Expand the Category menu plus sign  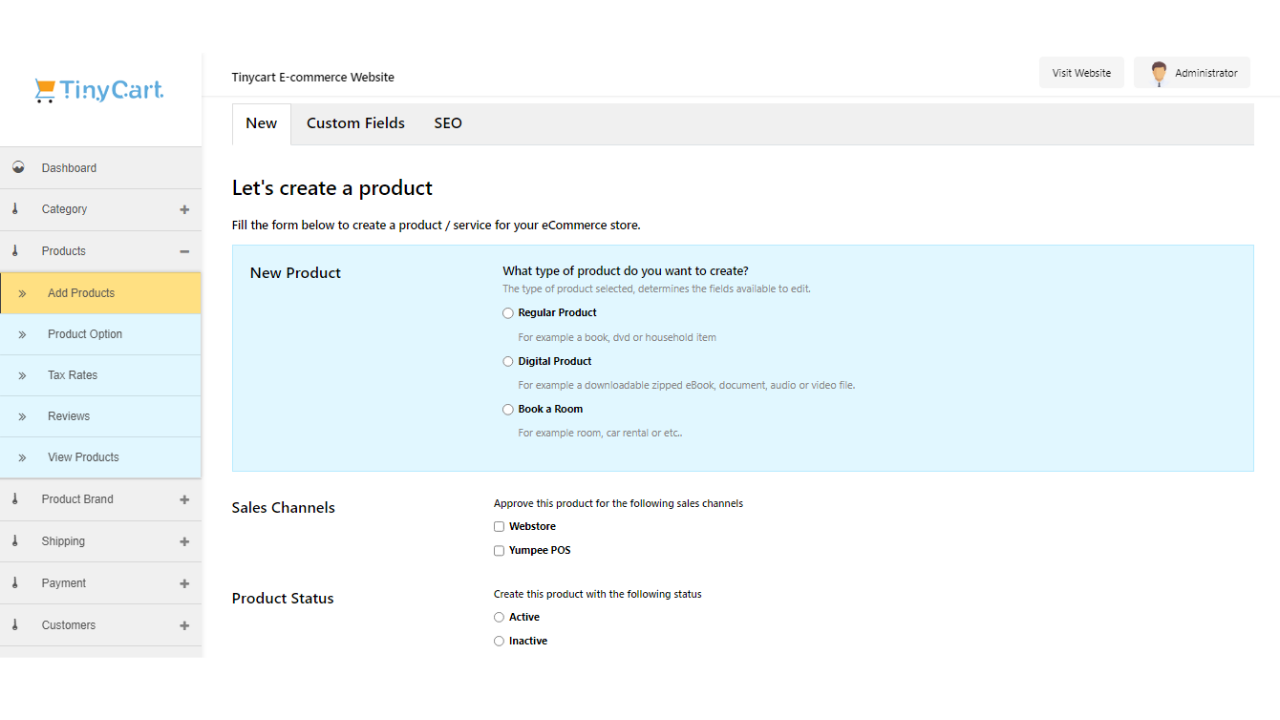184,209
